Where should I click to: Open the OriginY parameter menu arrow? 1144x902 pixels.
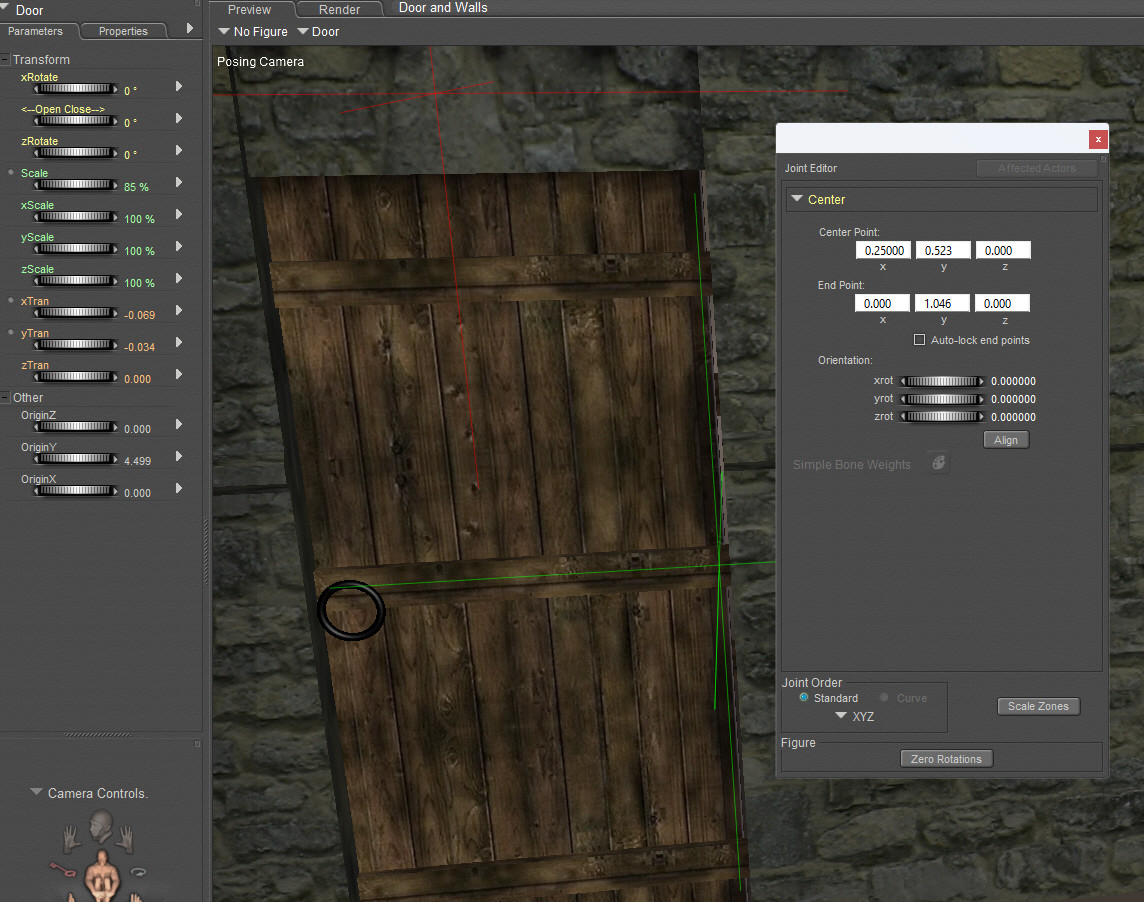[x=179, y=456]
